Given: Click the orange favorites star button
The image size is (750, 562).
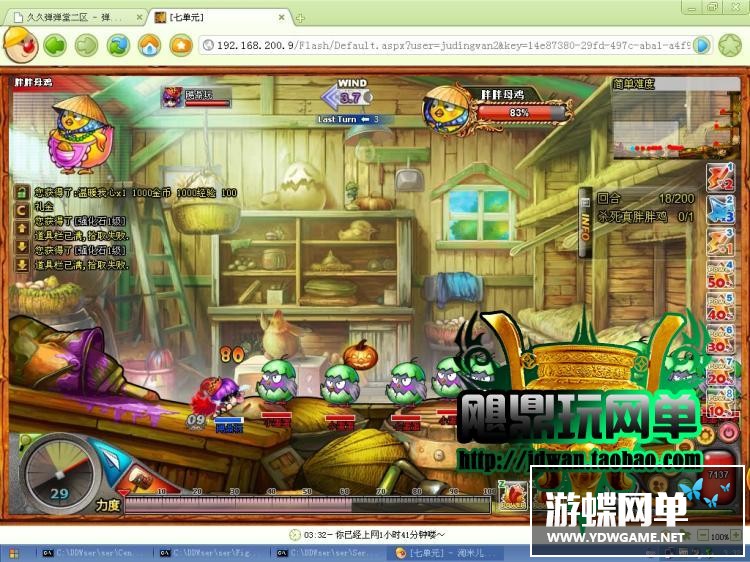Looking at the screenshot, I should pyautogui.click(x=181, y=46).
